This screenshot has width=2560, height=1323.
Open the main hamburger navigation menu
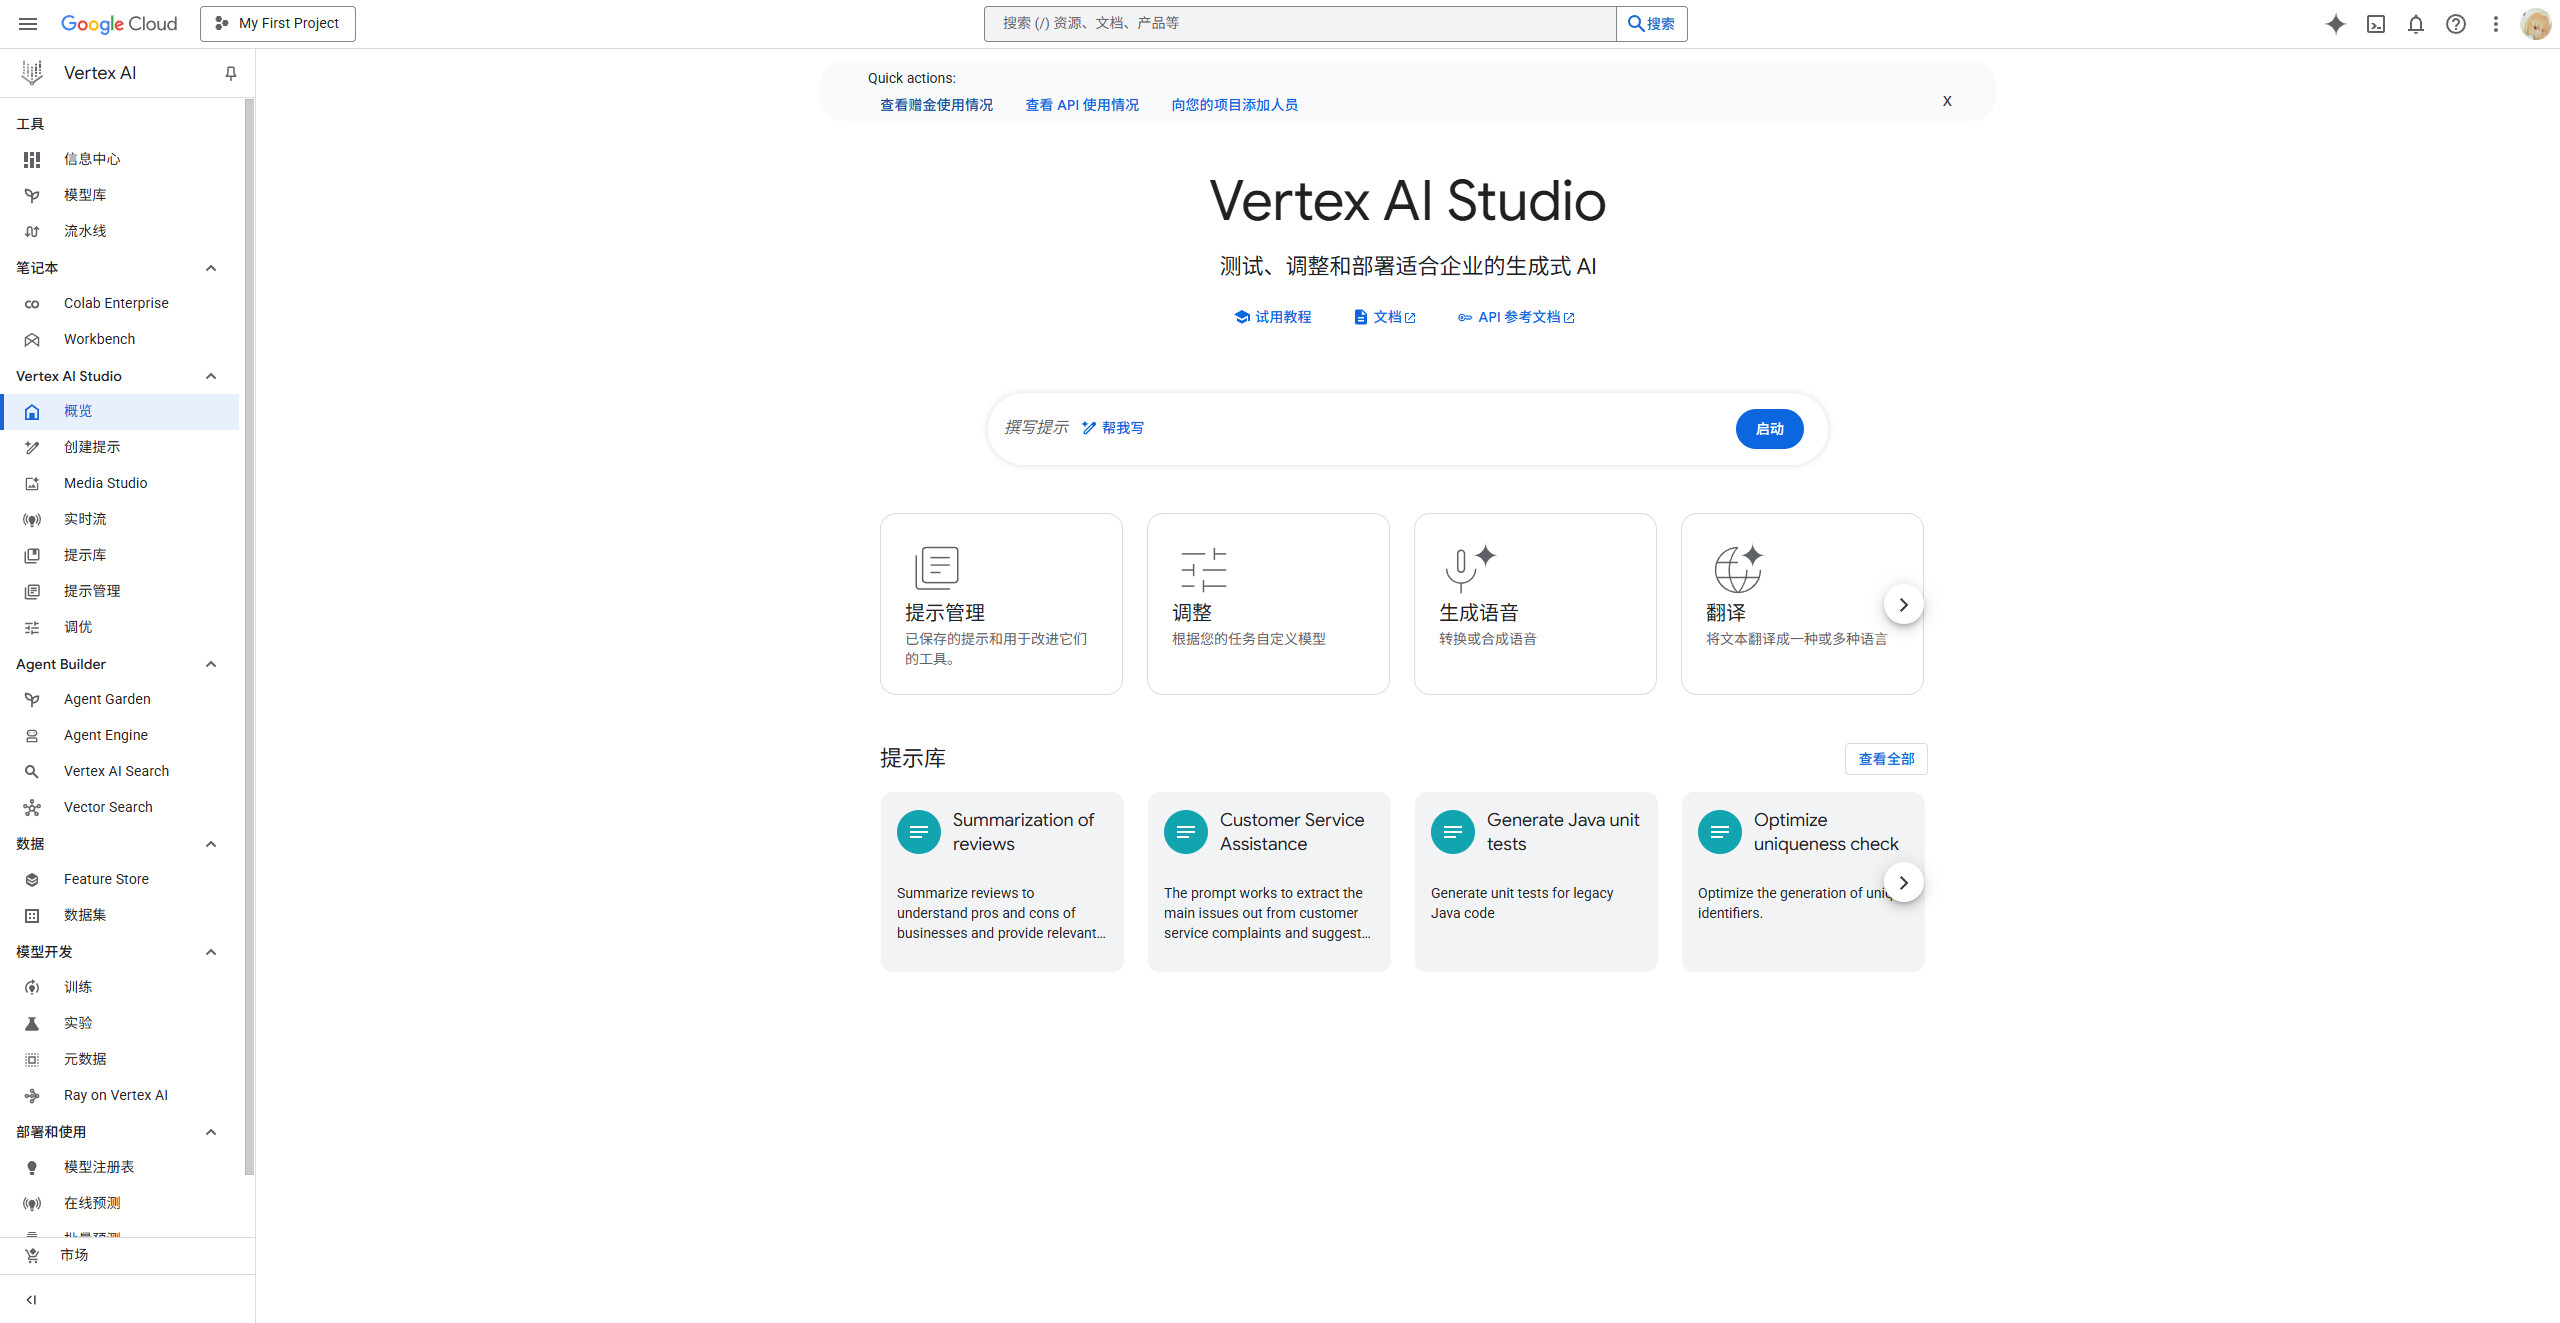pyautogui.click(x=28, y=24)
